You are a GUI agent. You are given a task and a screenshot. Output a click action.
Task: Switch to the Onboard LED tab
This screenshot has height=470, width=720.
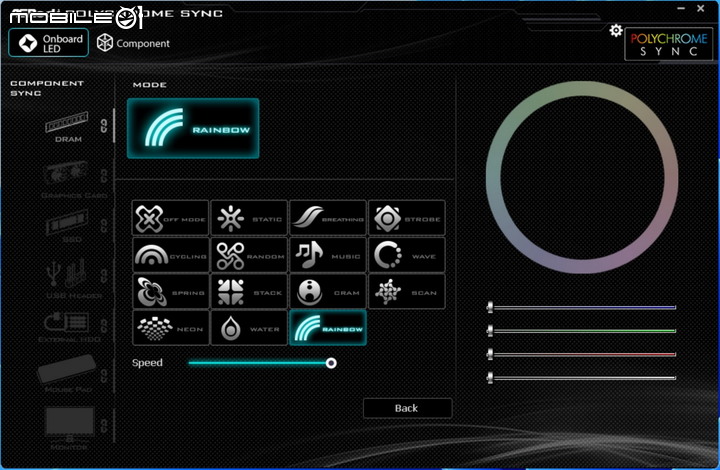pos(49,43)
